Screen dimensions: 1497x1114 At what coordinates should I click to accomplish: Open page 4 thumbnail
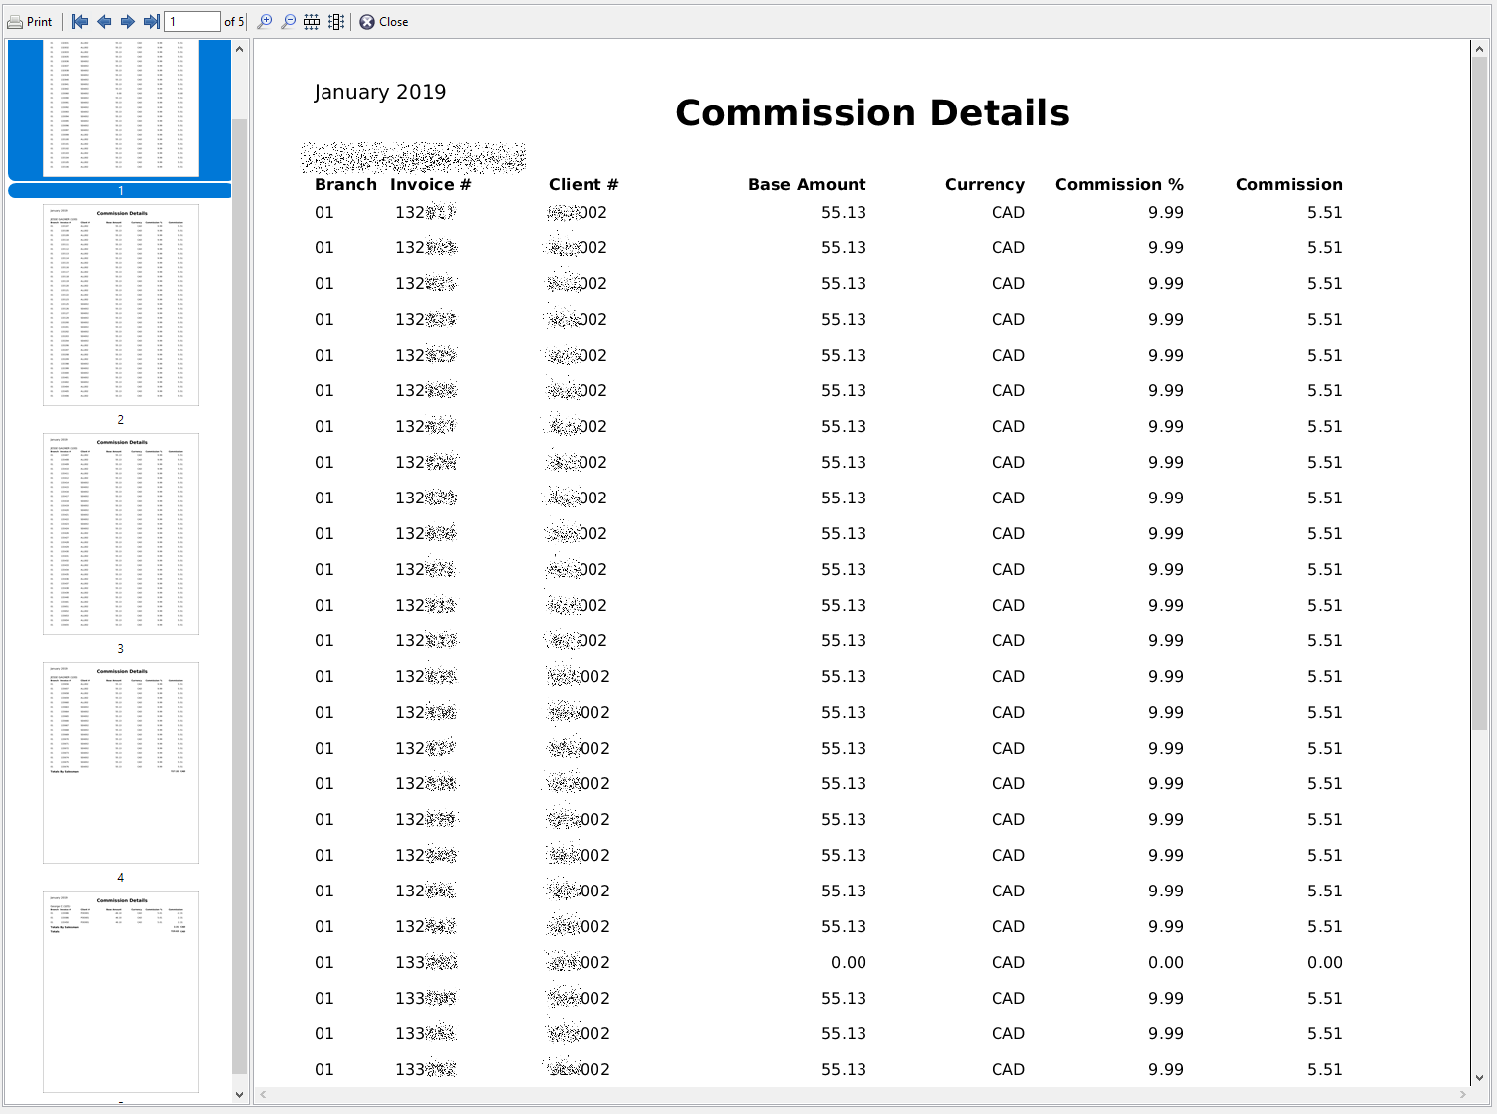[x=121, y=763]
